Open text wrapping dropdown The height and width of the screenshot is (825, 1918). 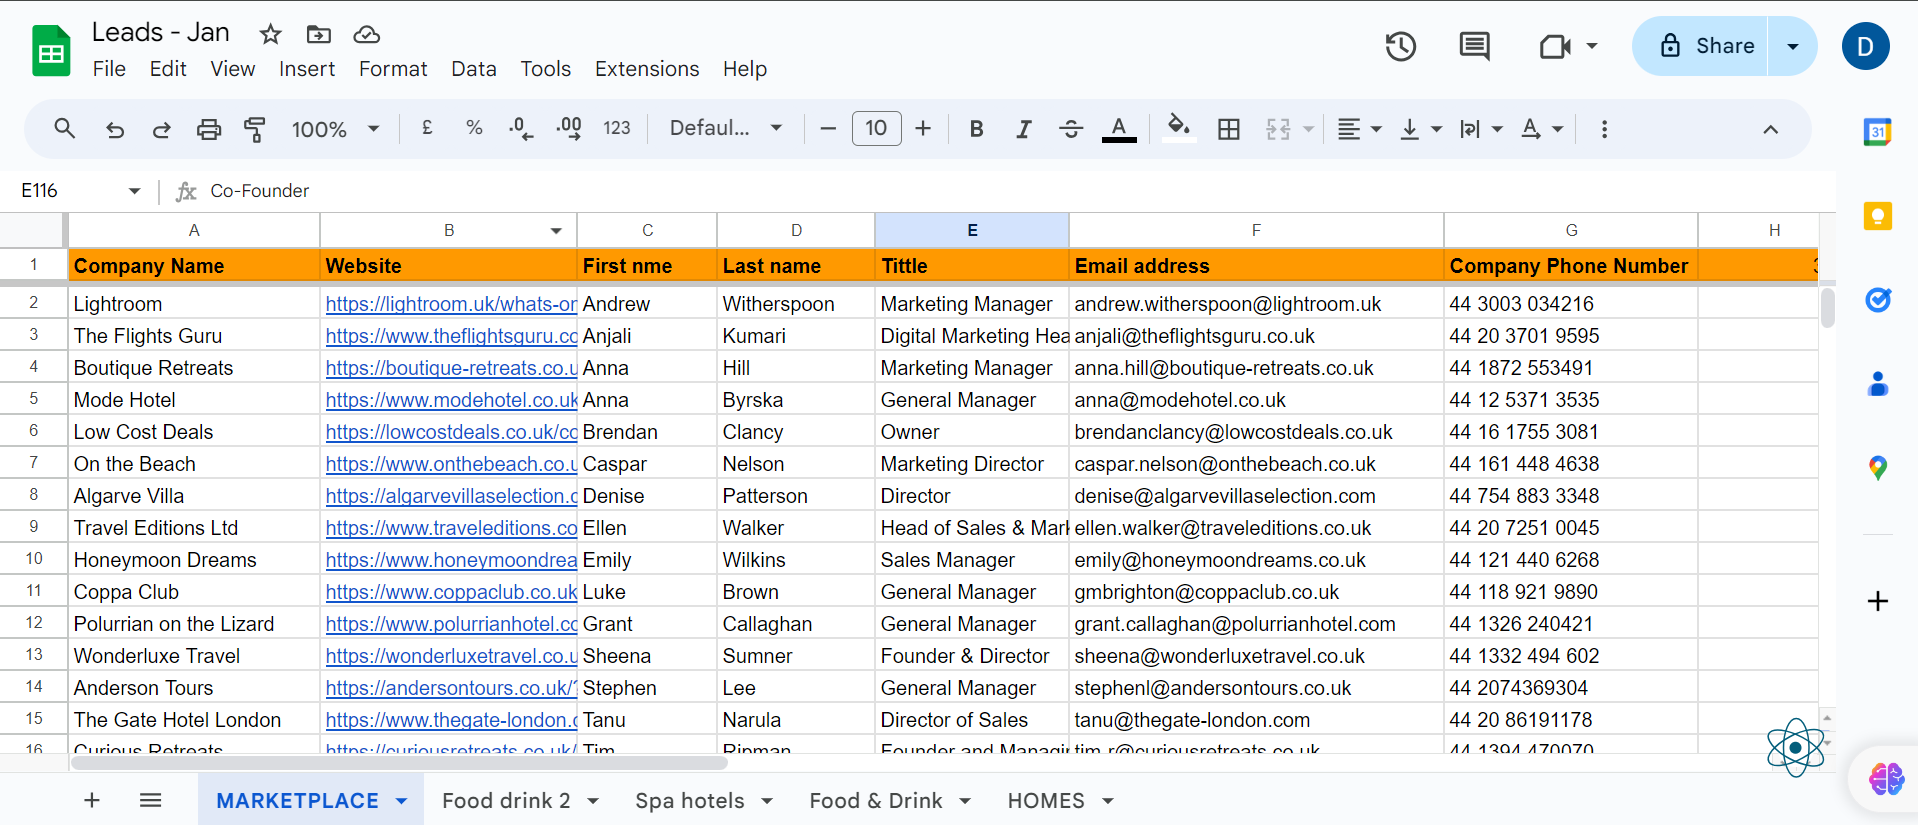coord(1481,129)
